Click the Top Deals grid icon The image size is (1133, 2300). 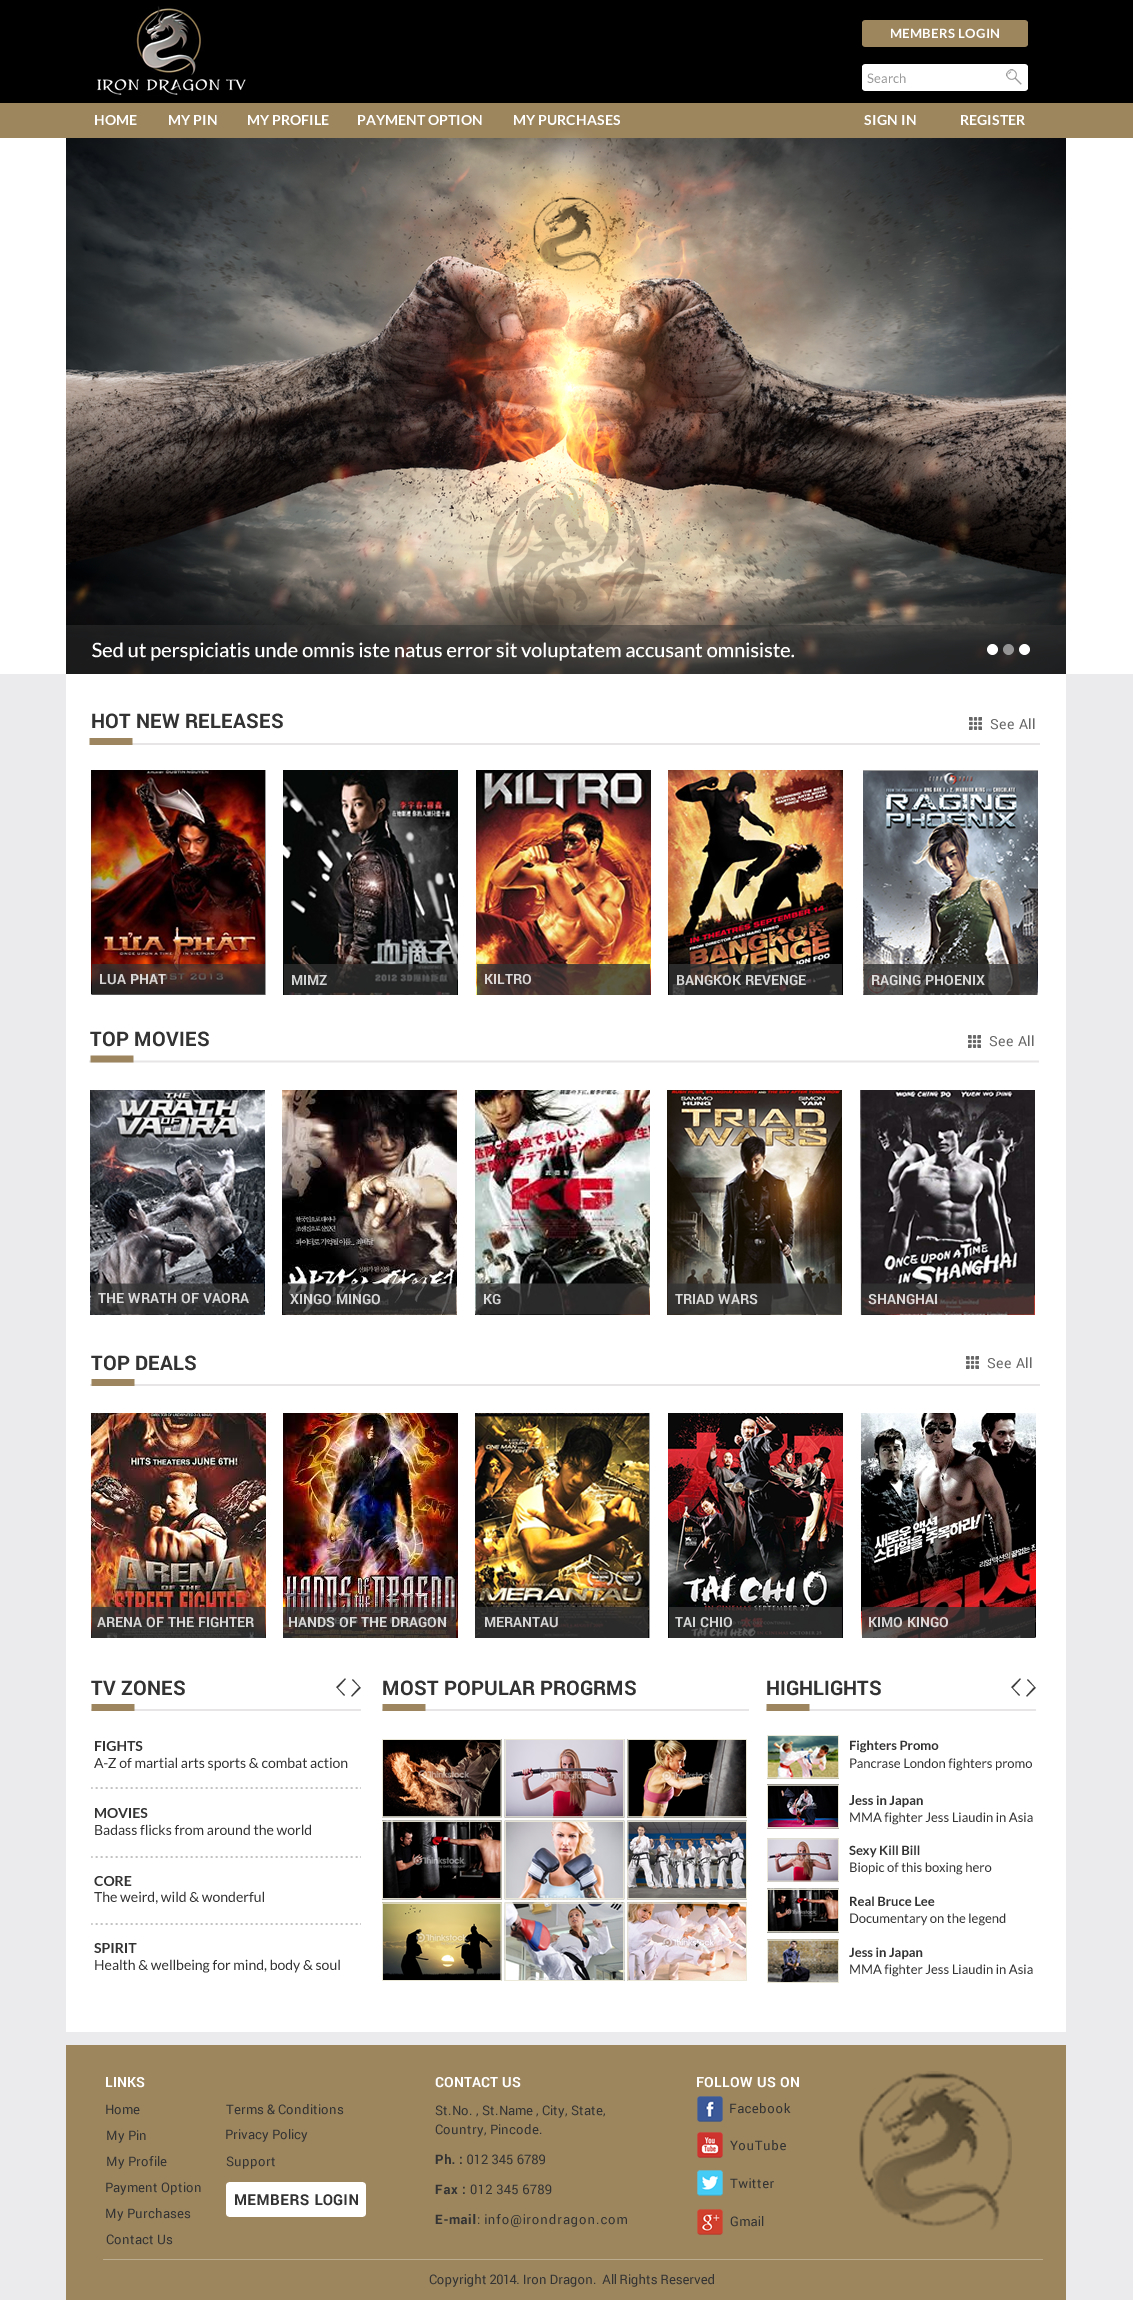click(x=973, y=1363)
